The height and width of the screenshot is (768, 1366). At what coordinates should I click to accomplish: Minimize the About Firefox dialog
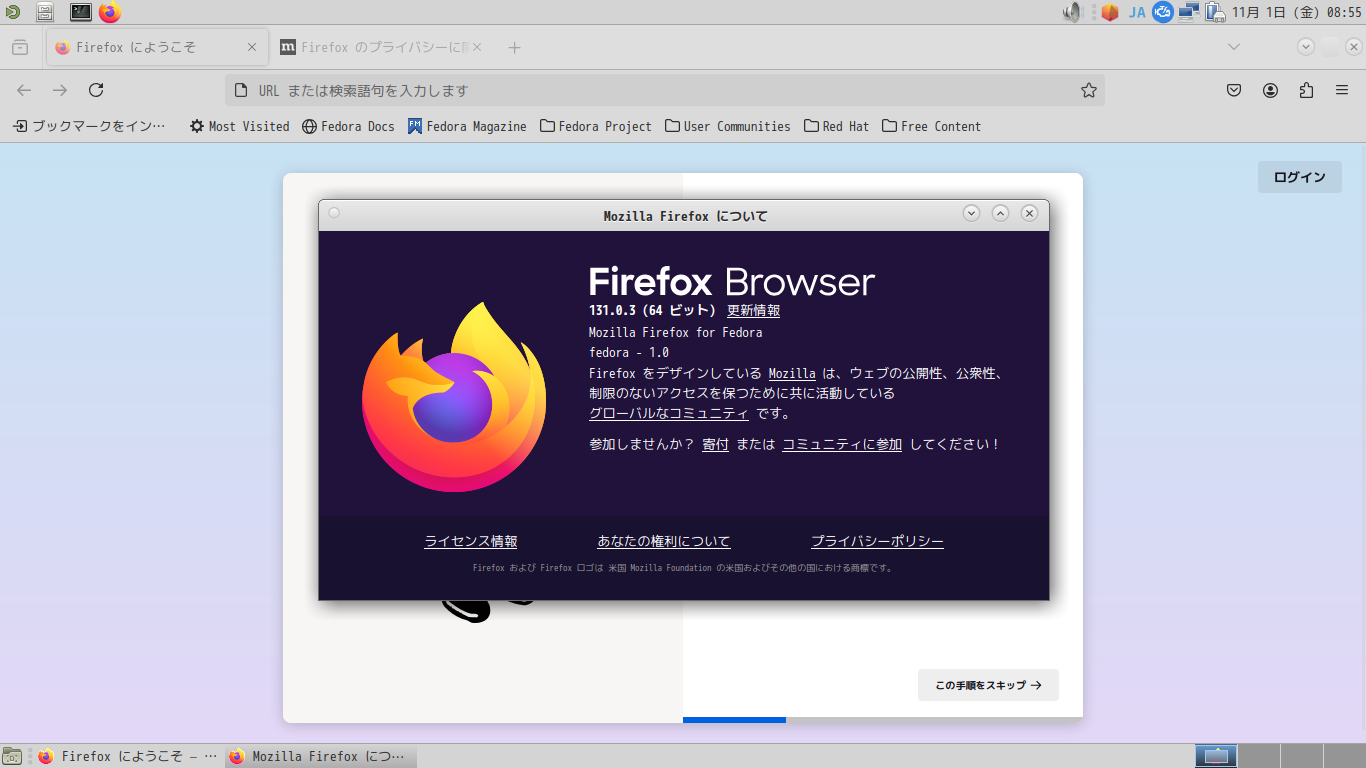coord(971,213)
